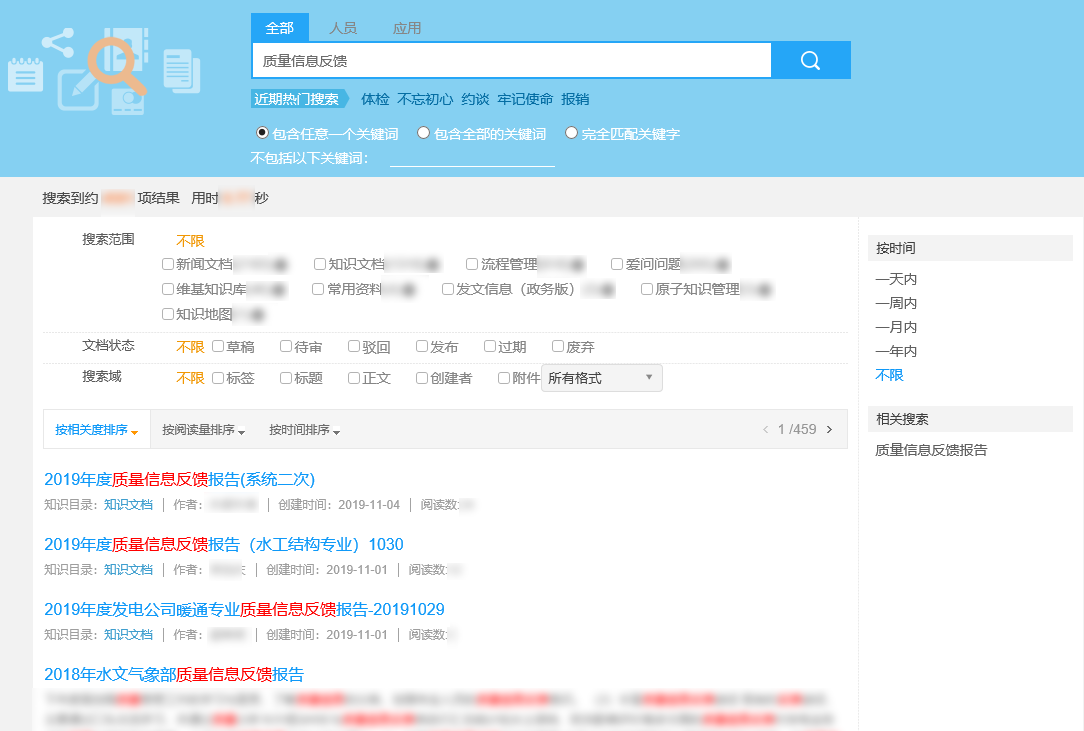The width and height of the screenshot is (1084, 731).
Task: Click 知识文档 directory link under 暖通专业 result
Action: coord(128,635)
